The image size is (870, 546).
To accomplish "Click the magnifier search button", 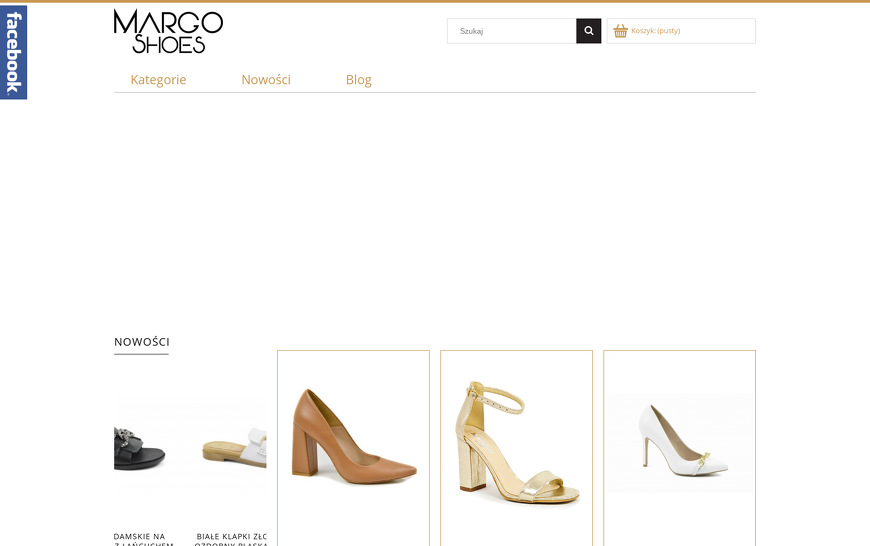I will pos(589,31).
